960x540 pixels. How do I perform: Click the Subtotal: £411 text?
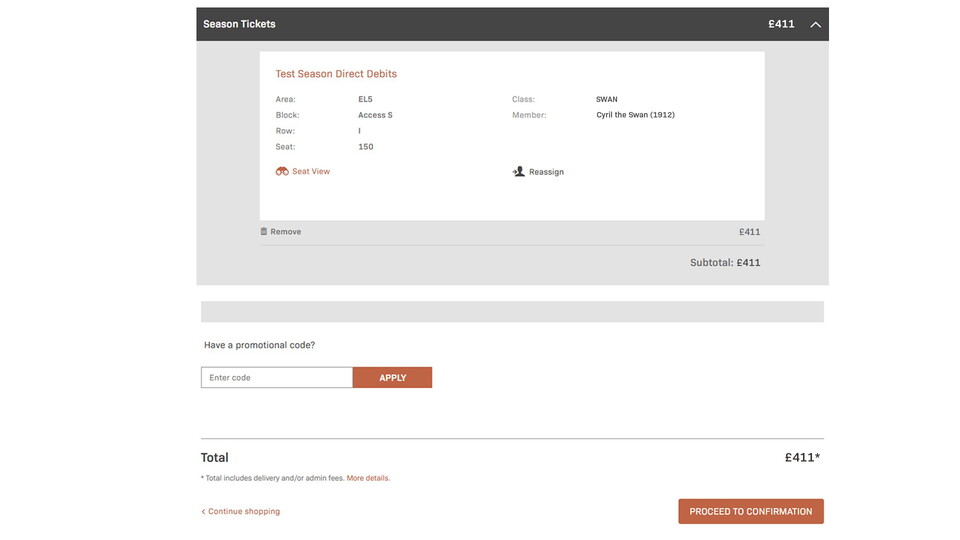click(725, 263)
